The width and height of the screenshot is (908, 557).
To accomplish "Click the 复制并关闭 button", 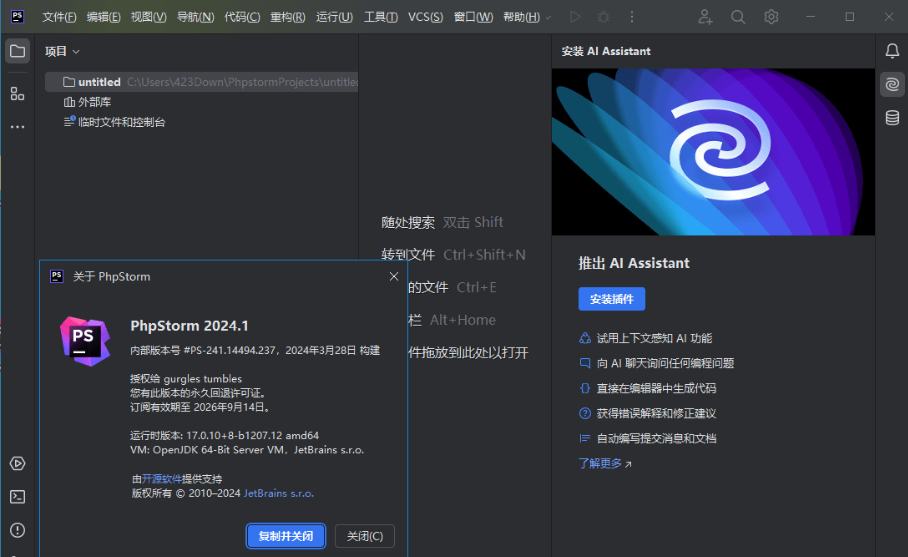I will 286,536.
